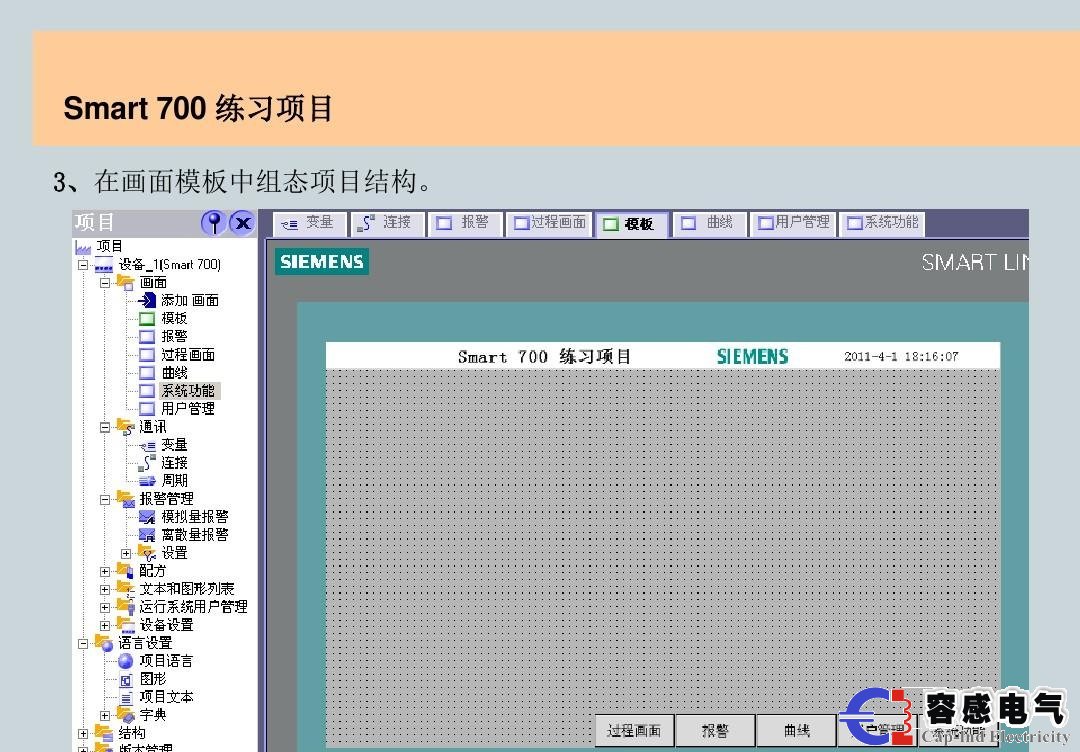Select 文本和图形列表 tree label
The height and width of the screenshot is (752, 1080).
[187, 589]
